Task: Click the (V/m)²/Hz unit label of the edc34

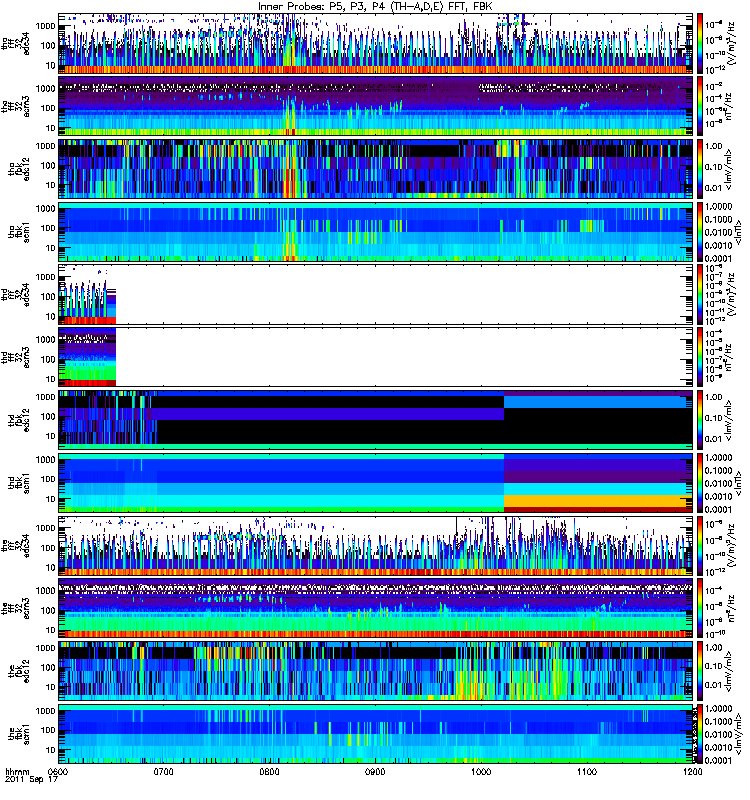Action: tap(730, 545)
